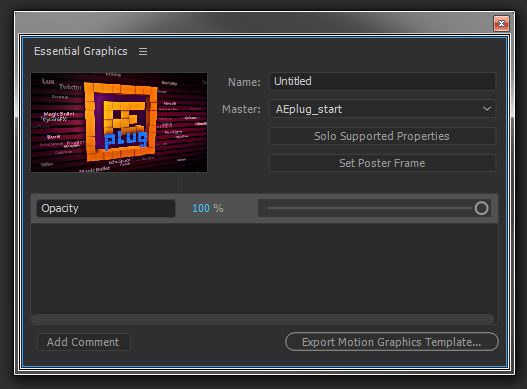
Task: Select the AEplug poster frame thumbnail
Action: tap(119, 122)
